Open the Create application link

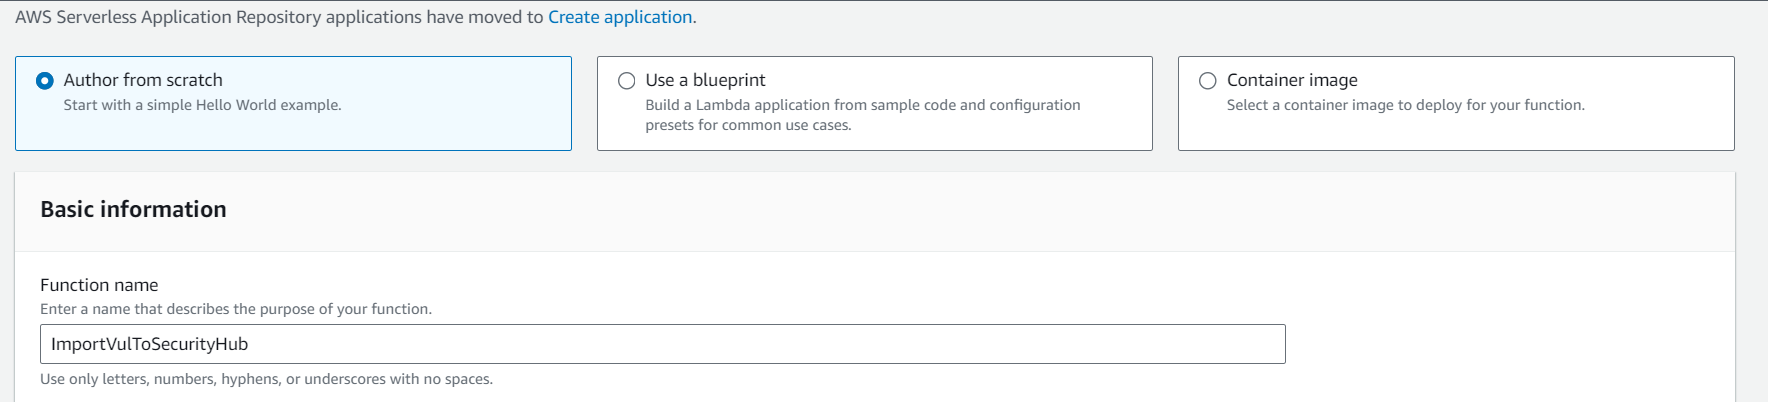[x=620, y=17]
